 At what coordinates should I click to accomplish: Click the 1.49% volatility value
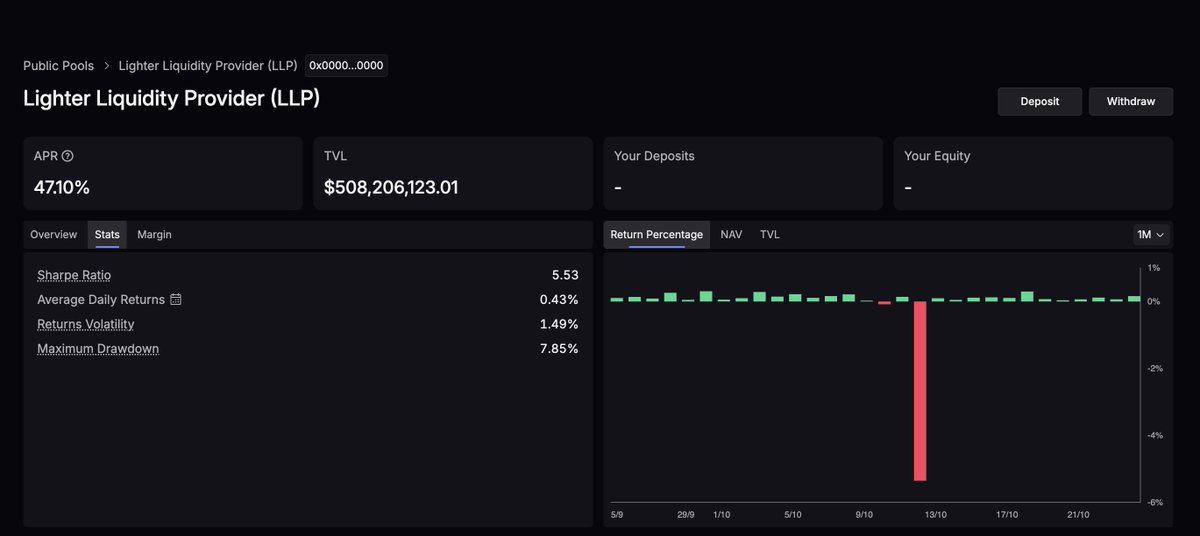[559, 324]
